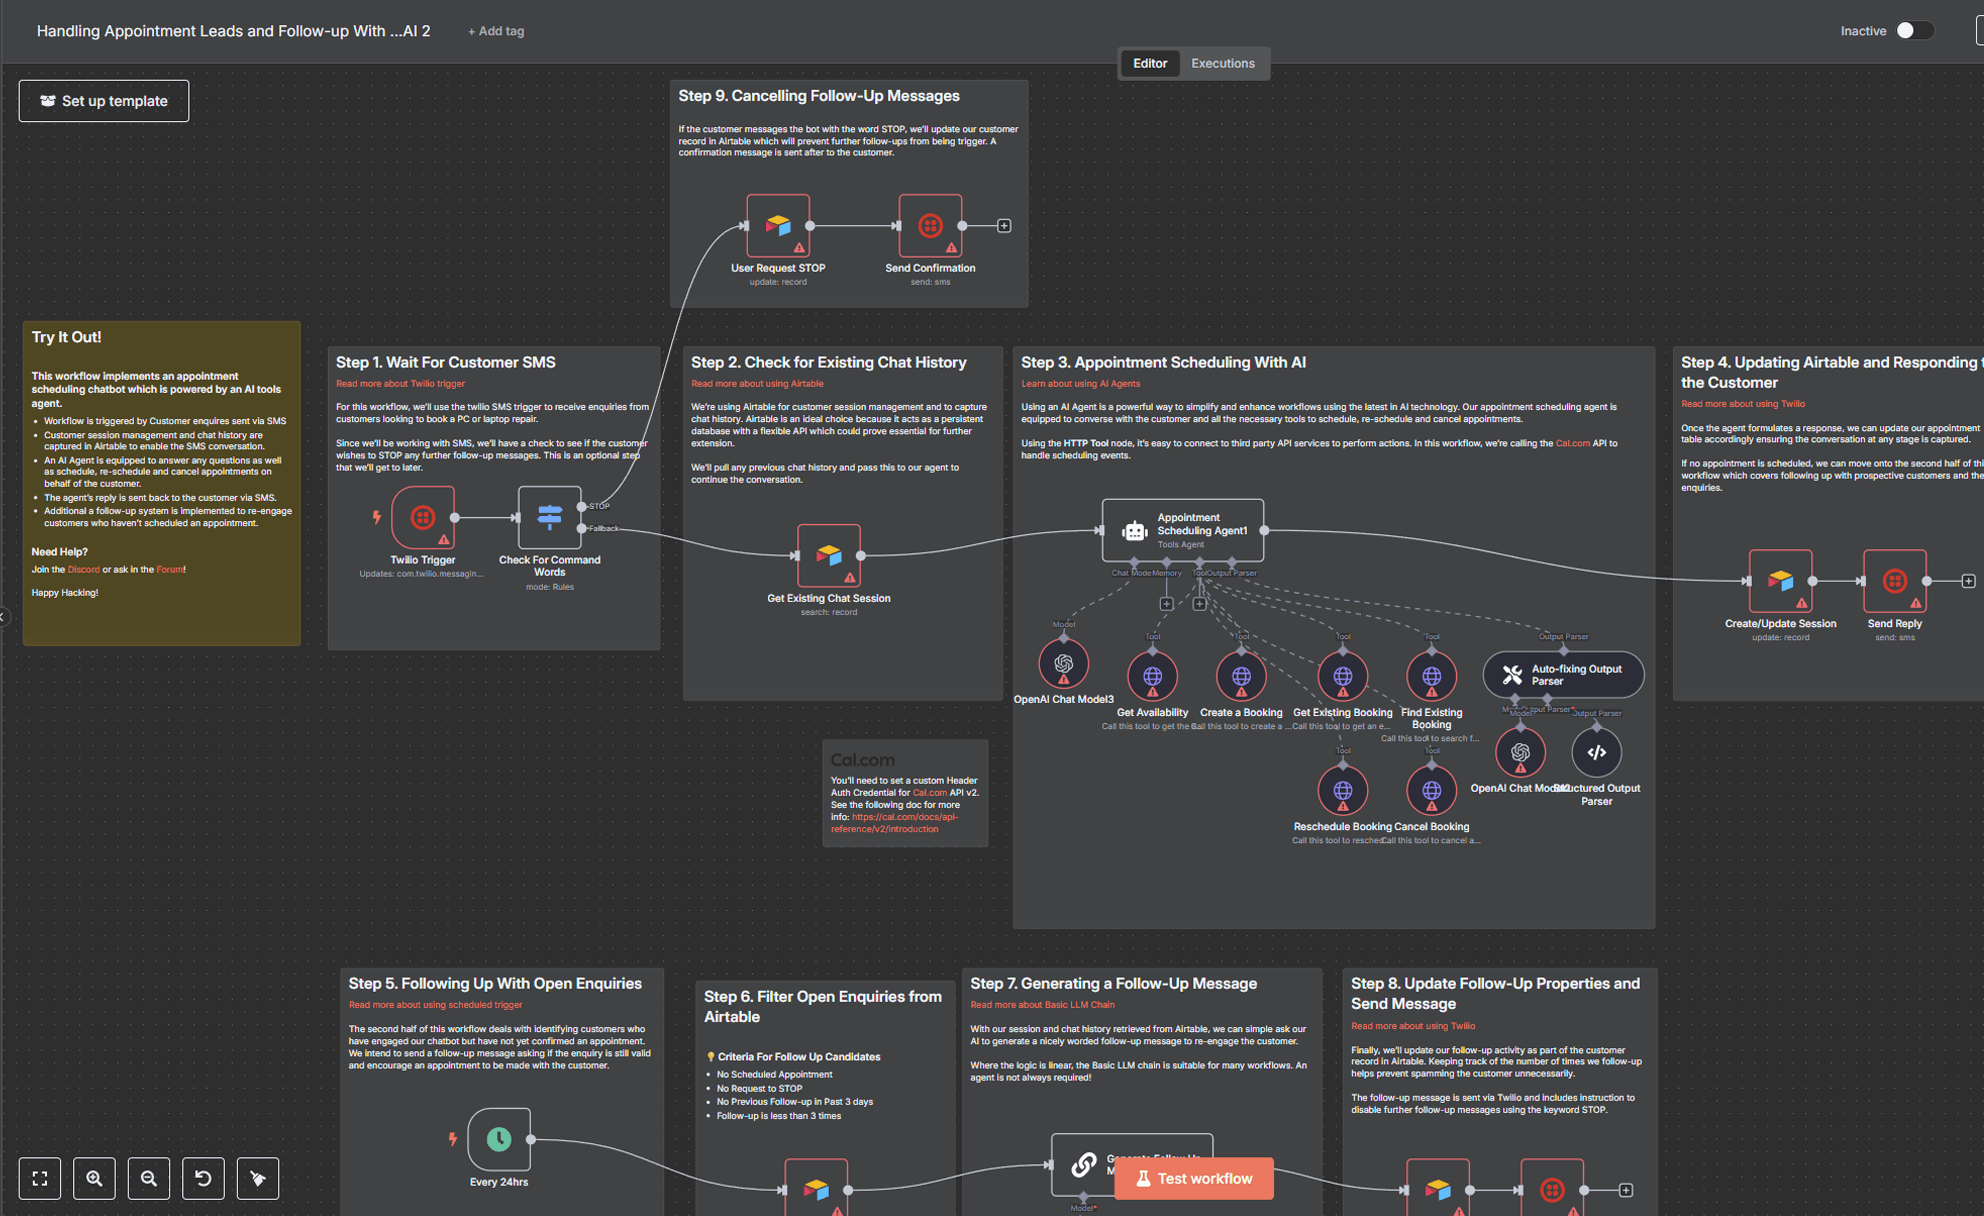
Task: Select the Check For Command Words switch node
Action: [549, 517]
